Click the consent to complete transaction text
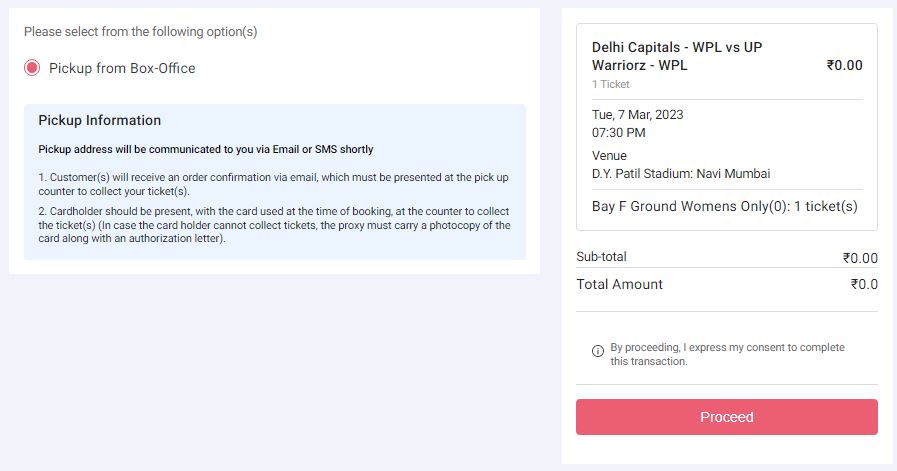897x471 pixels. (x=727, y=354)
